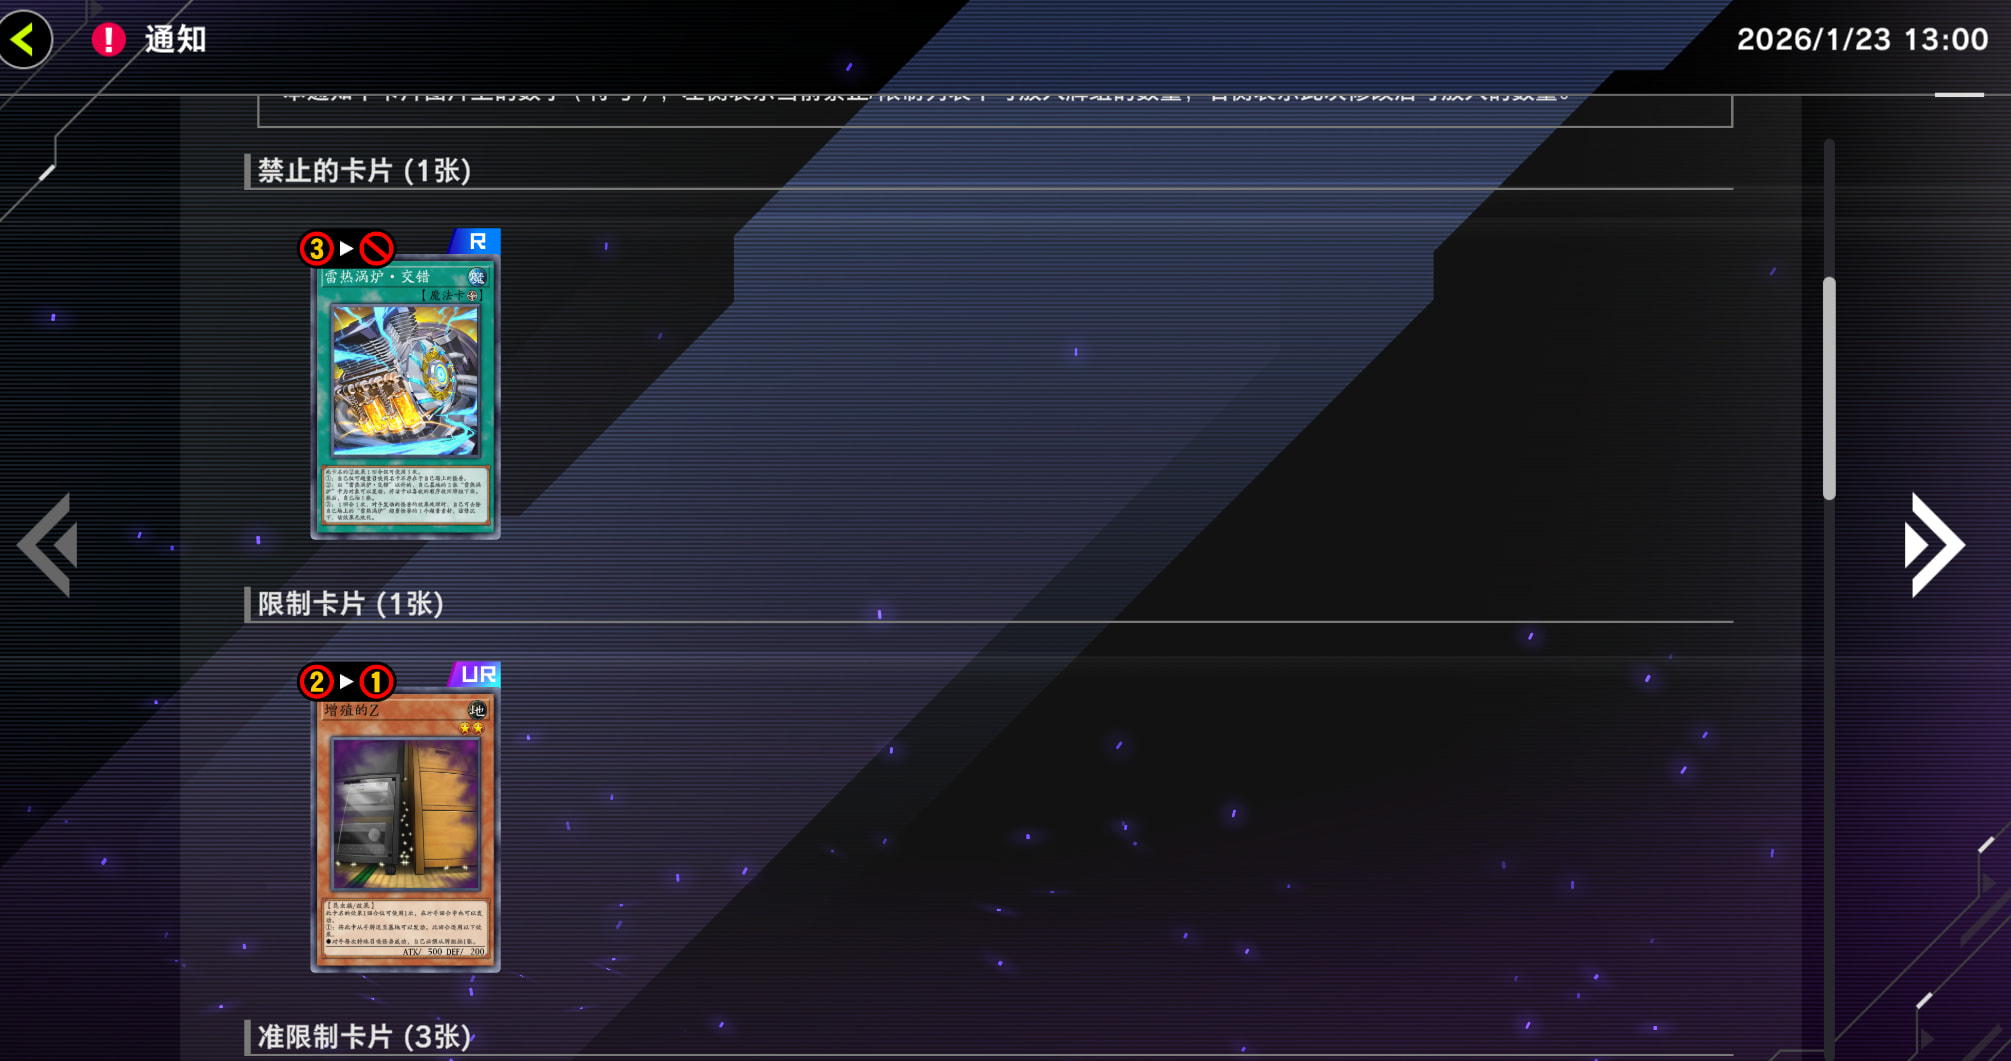Click the effect text box of 增殖的Z
The height and width of the screenshot is (1061, 2011).
[405, 928]
